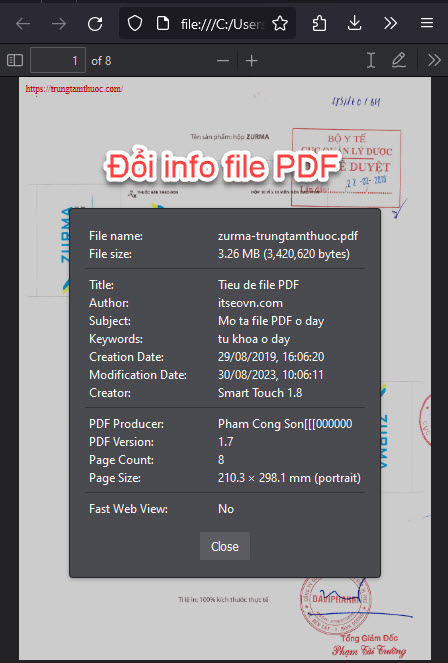The image size is (448, 663).
Task: Click the browser forward arrow
Action: (59, 24)
